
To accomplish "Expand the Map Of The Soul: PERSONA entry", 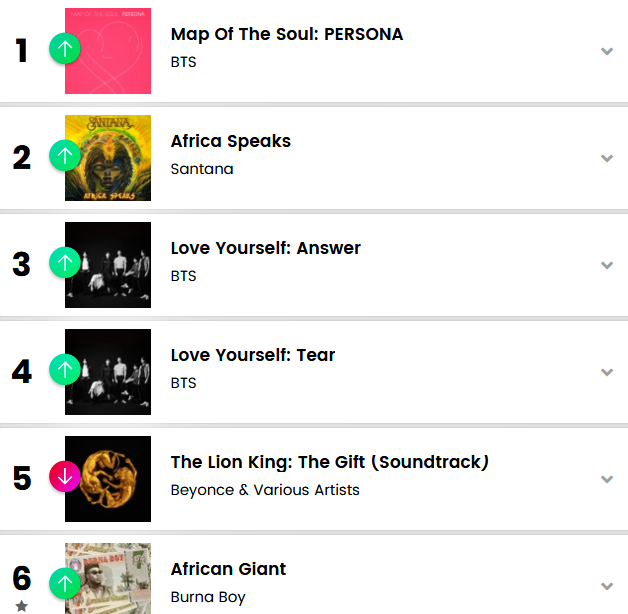I will click(x=606, y=51).
